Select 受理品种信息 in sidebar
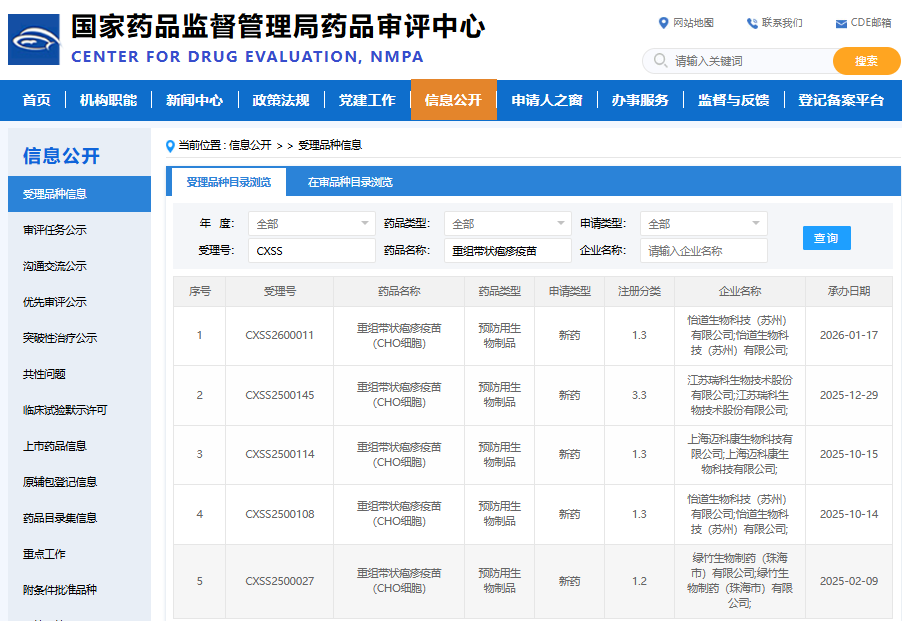This screenshot has width=902, height=621. click(x=79, y=194)
